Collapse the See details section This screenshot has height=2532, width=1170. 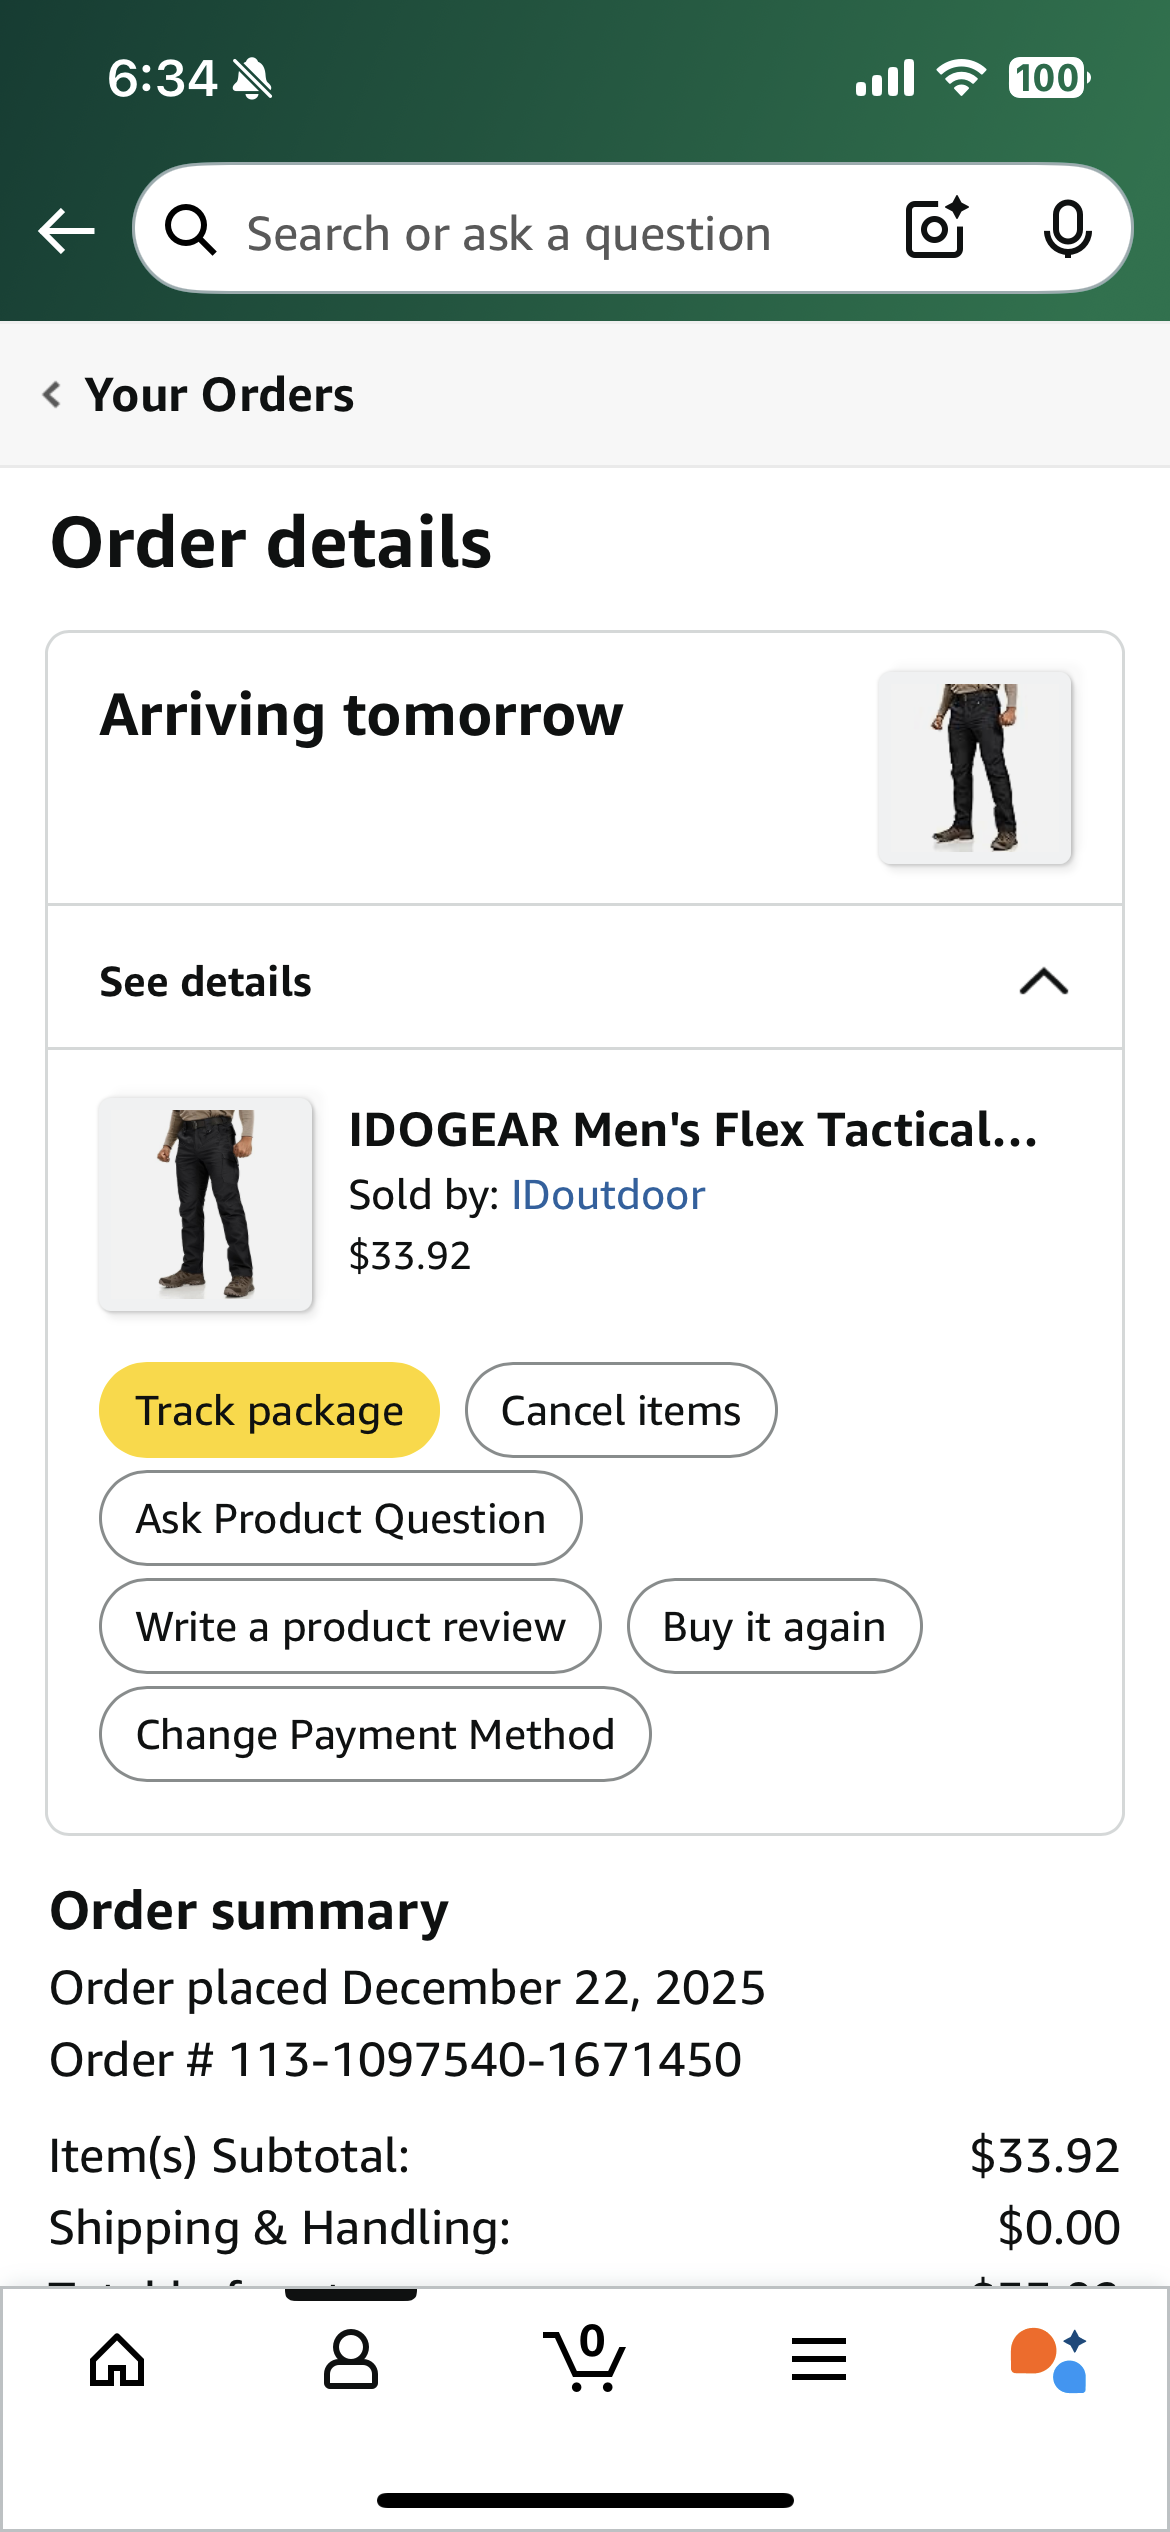[x=1043, y=982]
